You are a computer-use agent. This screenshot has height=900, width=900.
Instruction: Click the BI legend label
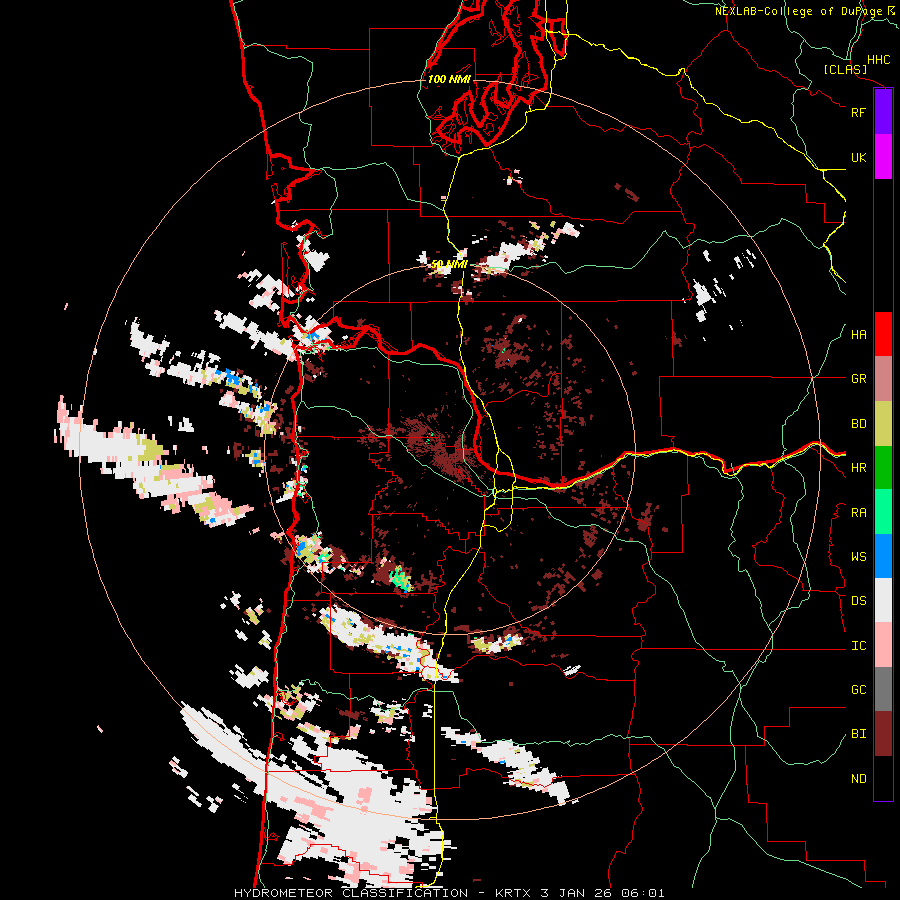[x=858, y=734]
